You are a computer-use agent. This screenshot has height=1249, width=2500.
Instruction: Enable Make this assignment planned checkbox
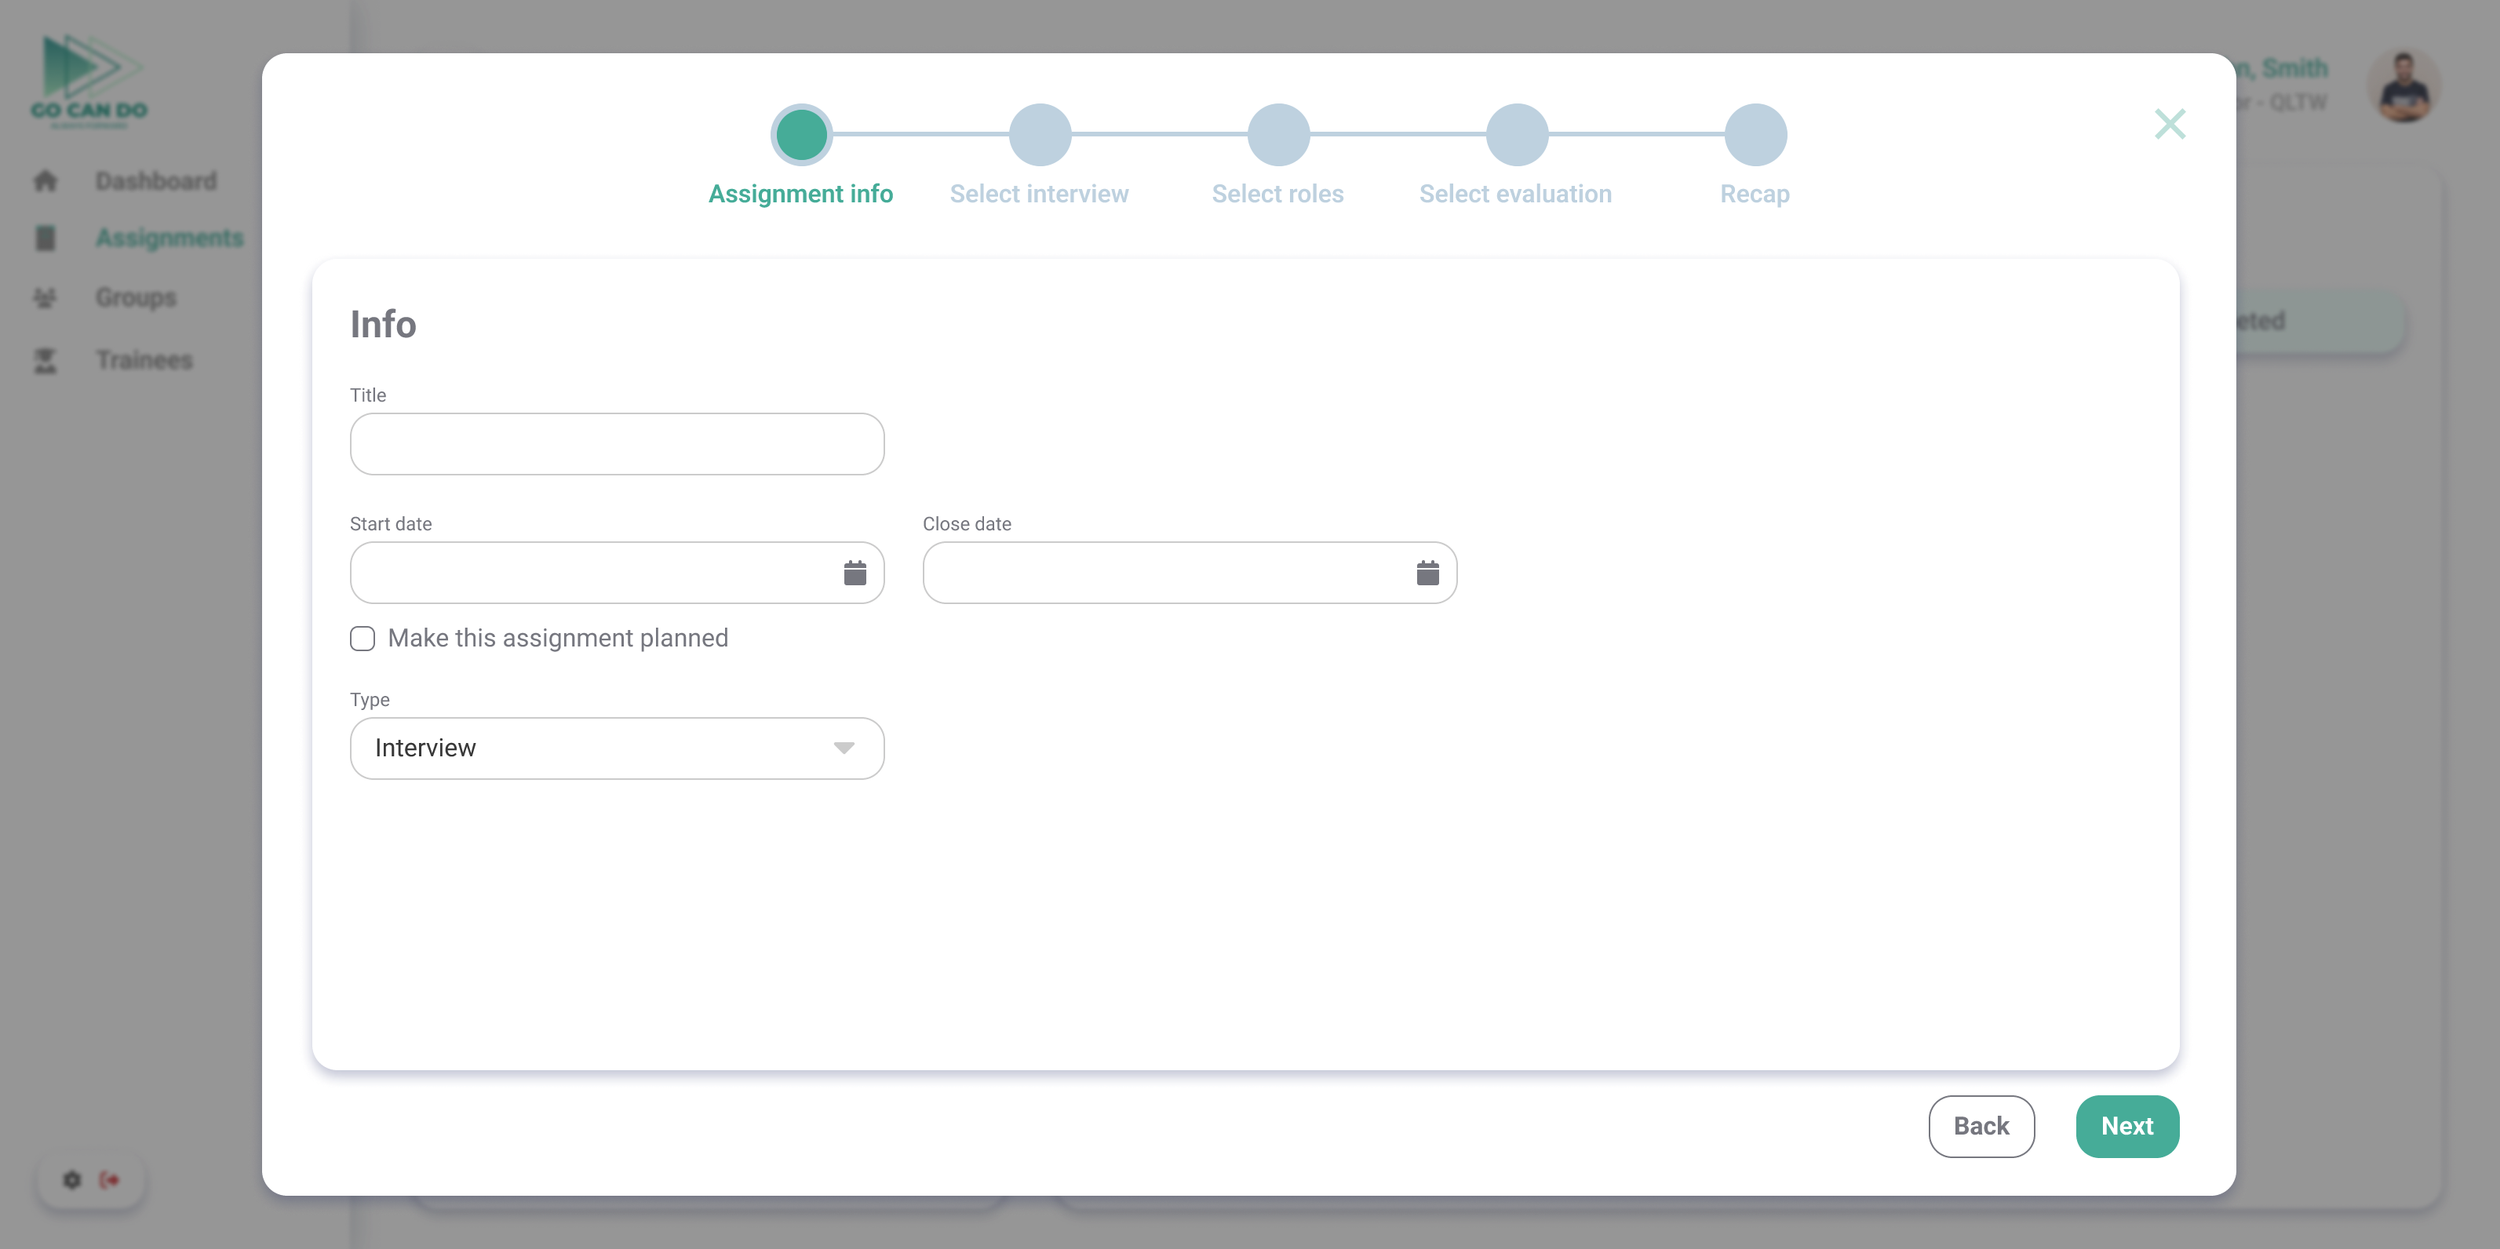click(x=362, y=638)
